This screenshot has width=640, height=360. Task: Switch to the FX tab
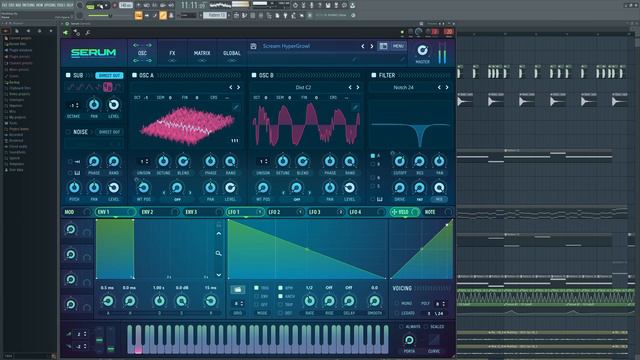pyautogui.click(x=172, y=53)
